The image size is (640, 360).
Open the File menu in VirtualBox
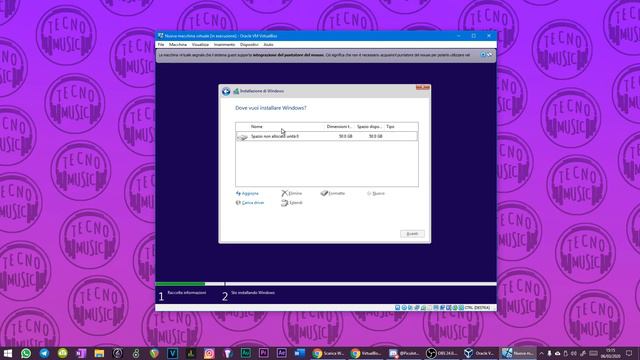(x=161, y=44)
